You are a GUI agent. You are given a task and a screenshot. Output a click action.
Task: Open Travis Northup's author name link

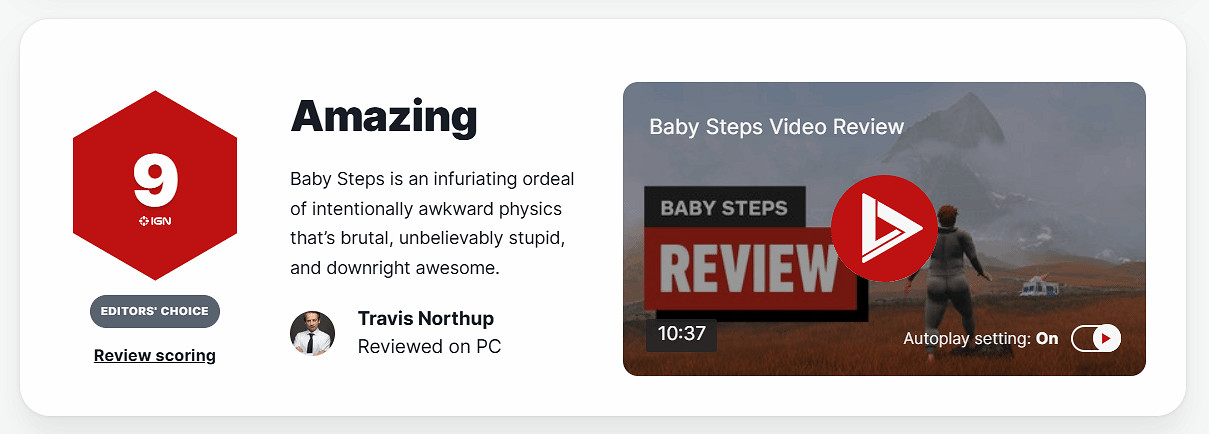(425, 319)
